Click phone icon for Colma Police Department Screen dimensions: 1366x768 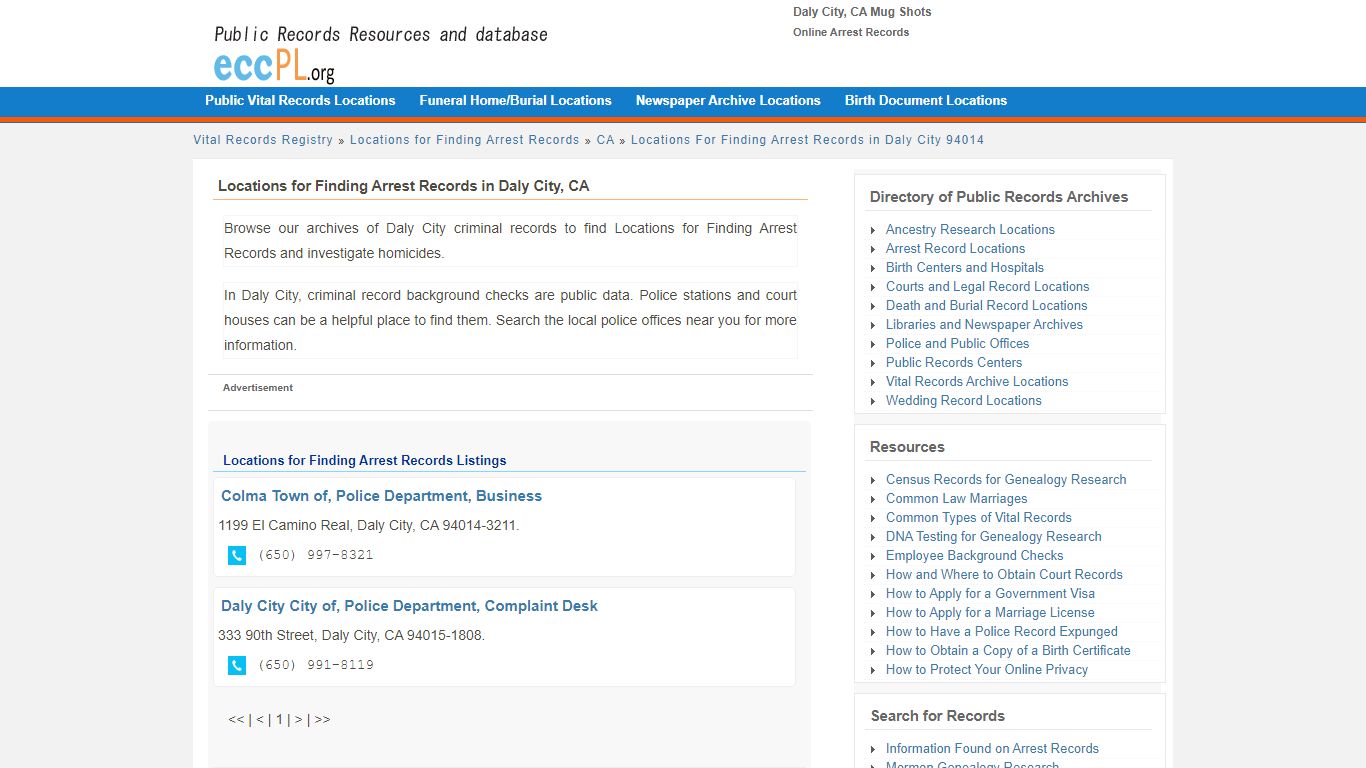point(237,555)
